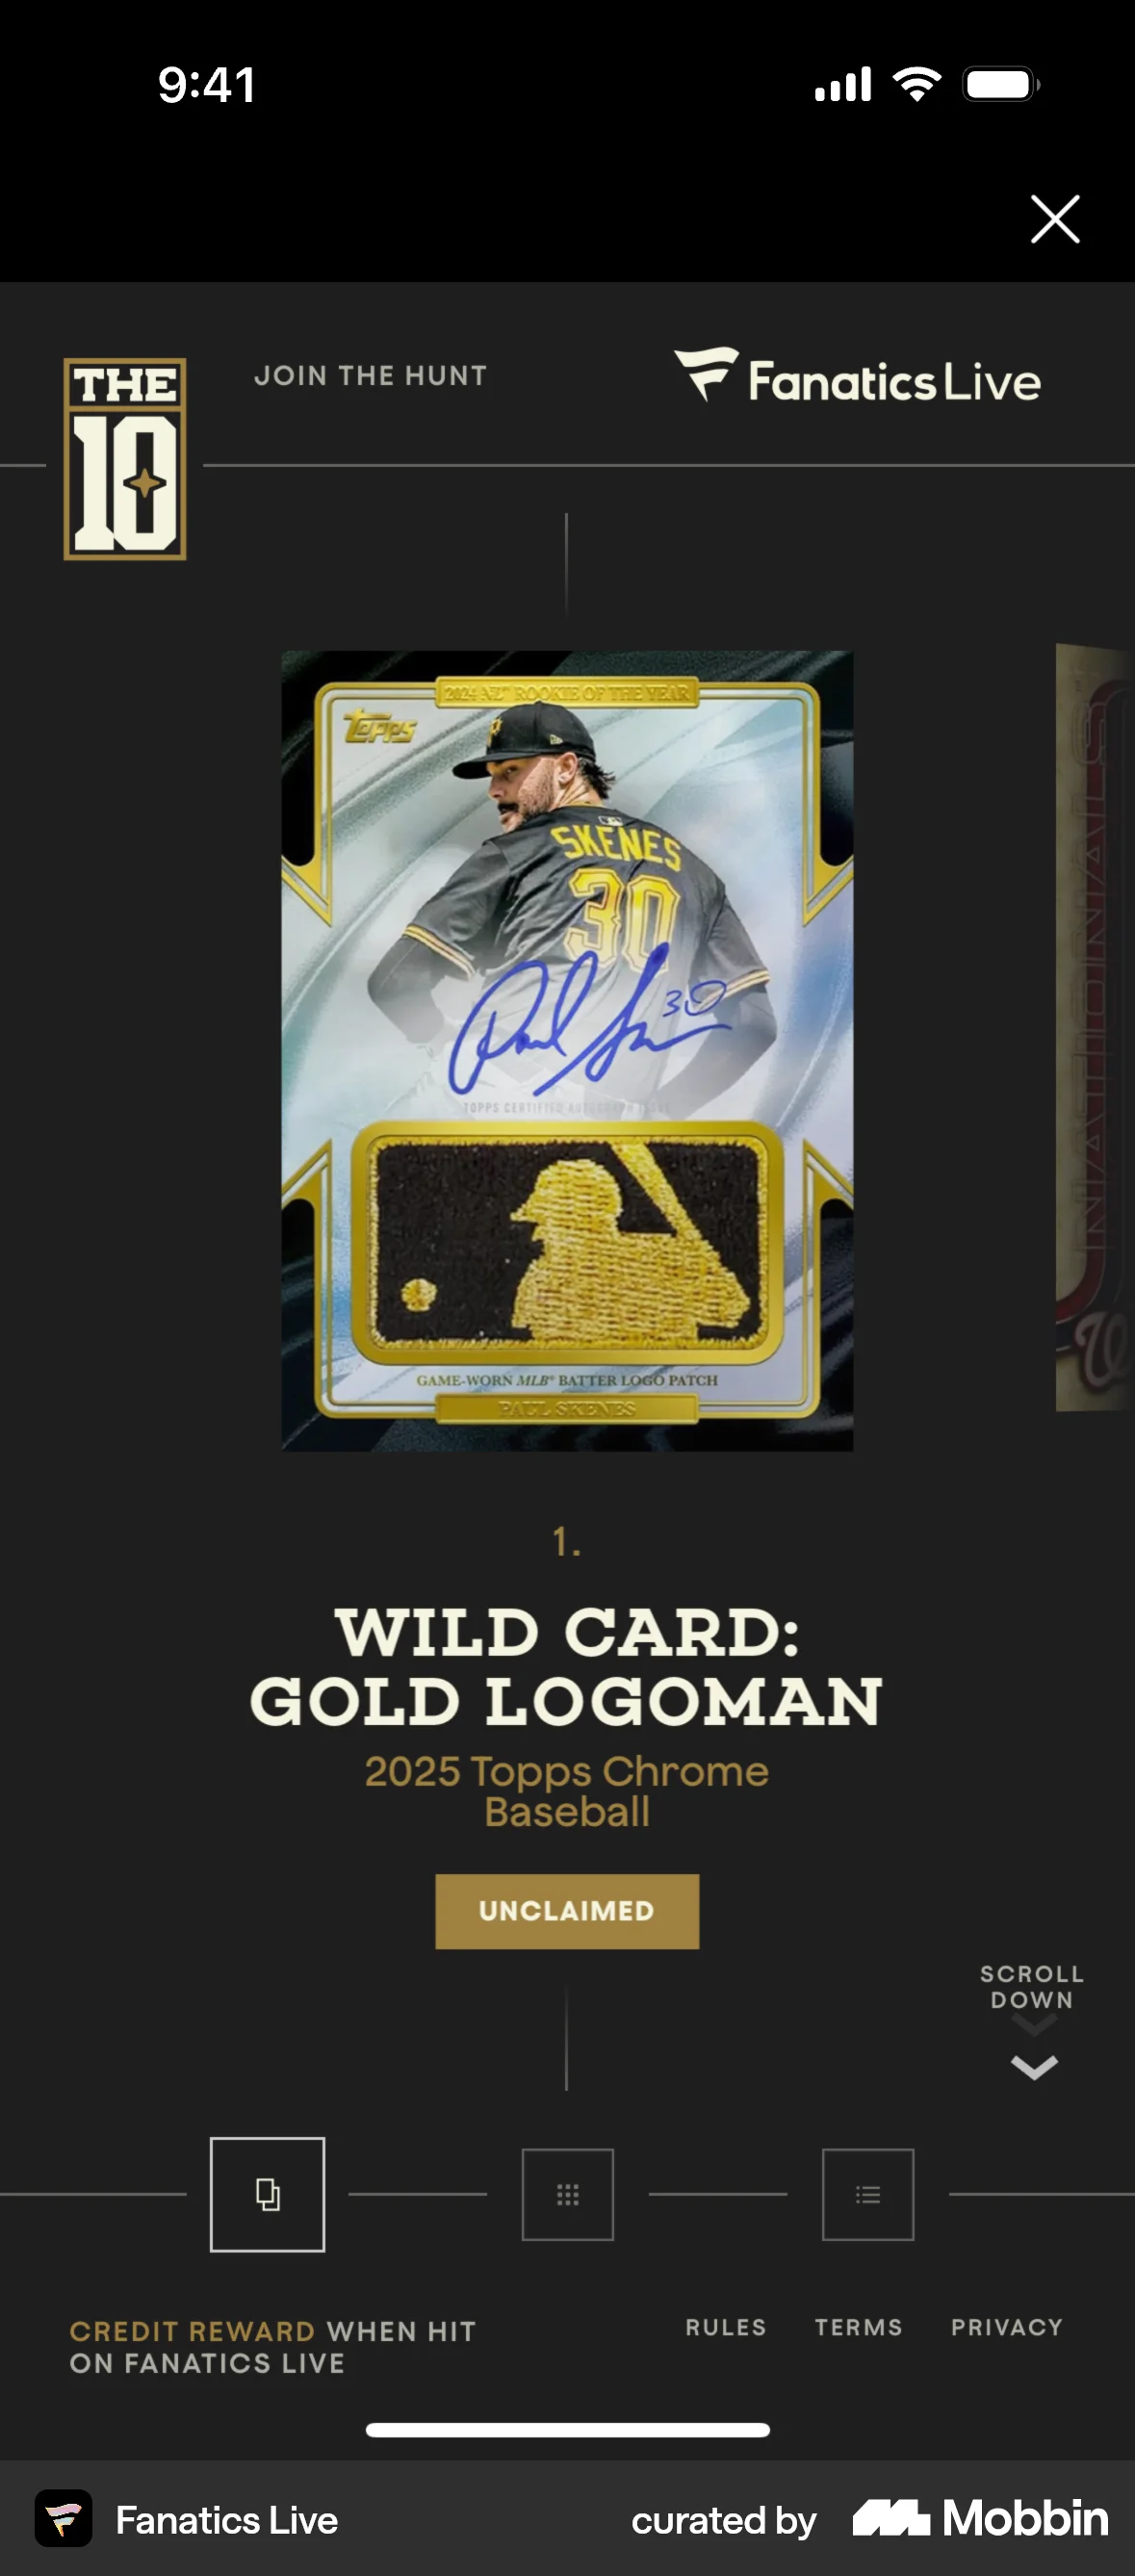Tap THE 10 logo badge

point(125,459)
